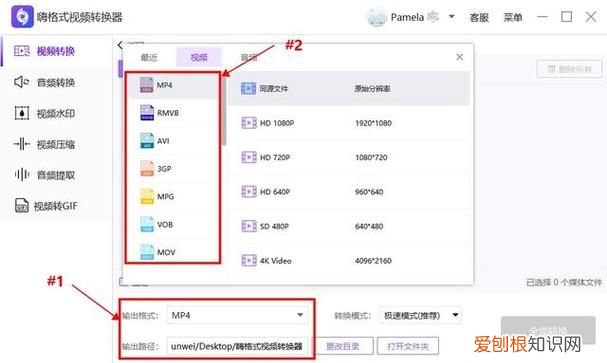Screen dimensions: 607x363
Task: Maximize the application window
Action: [566, 17]
